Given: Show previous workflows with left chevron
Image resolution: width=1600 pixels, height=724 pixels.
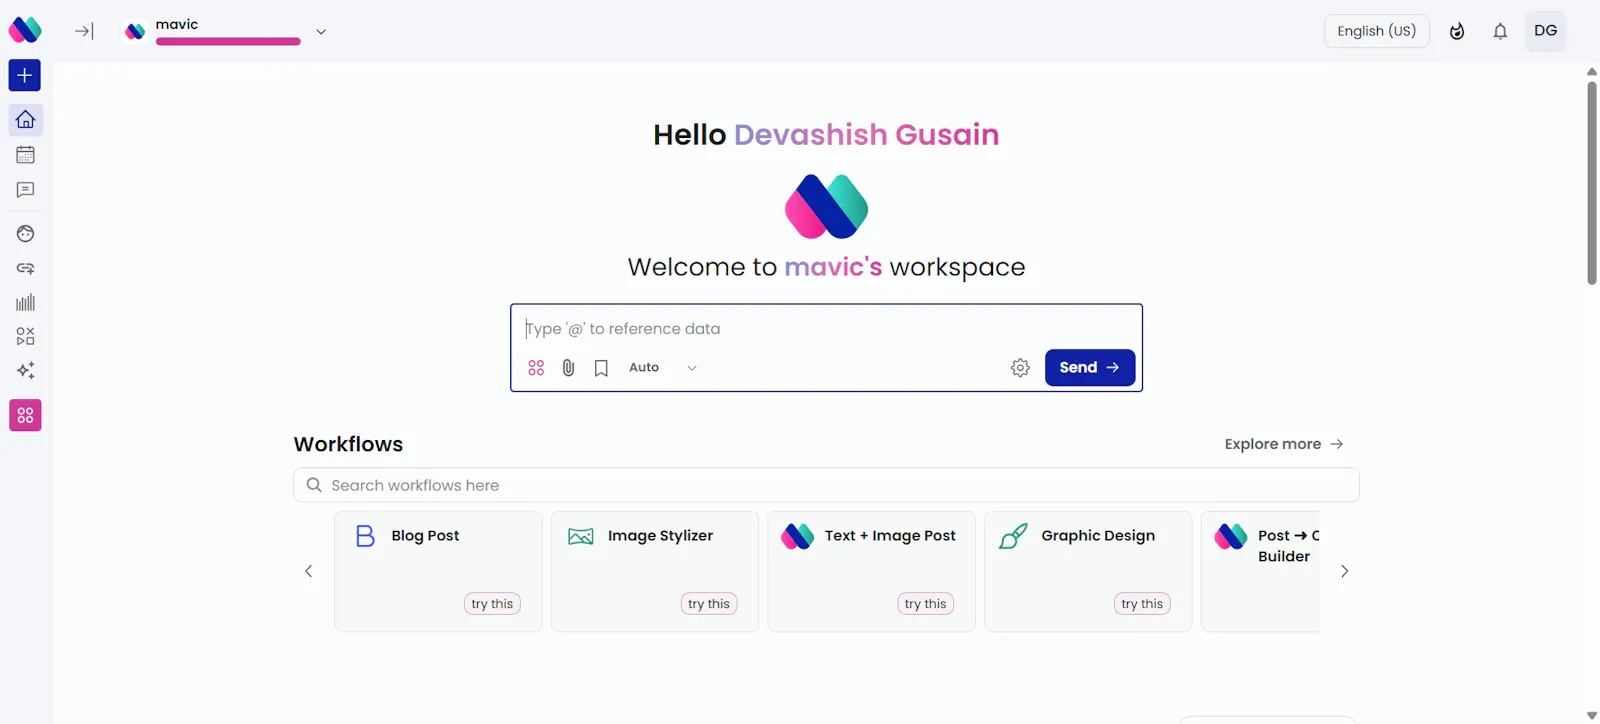Looking at the screenshot, I should coord(309,571).
